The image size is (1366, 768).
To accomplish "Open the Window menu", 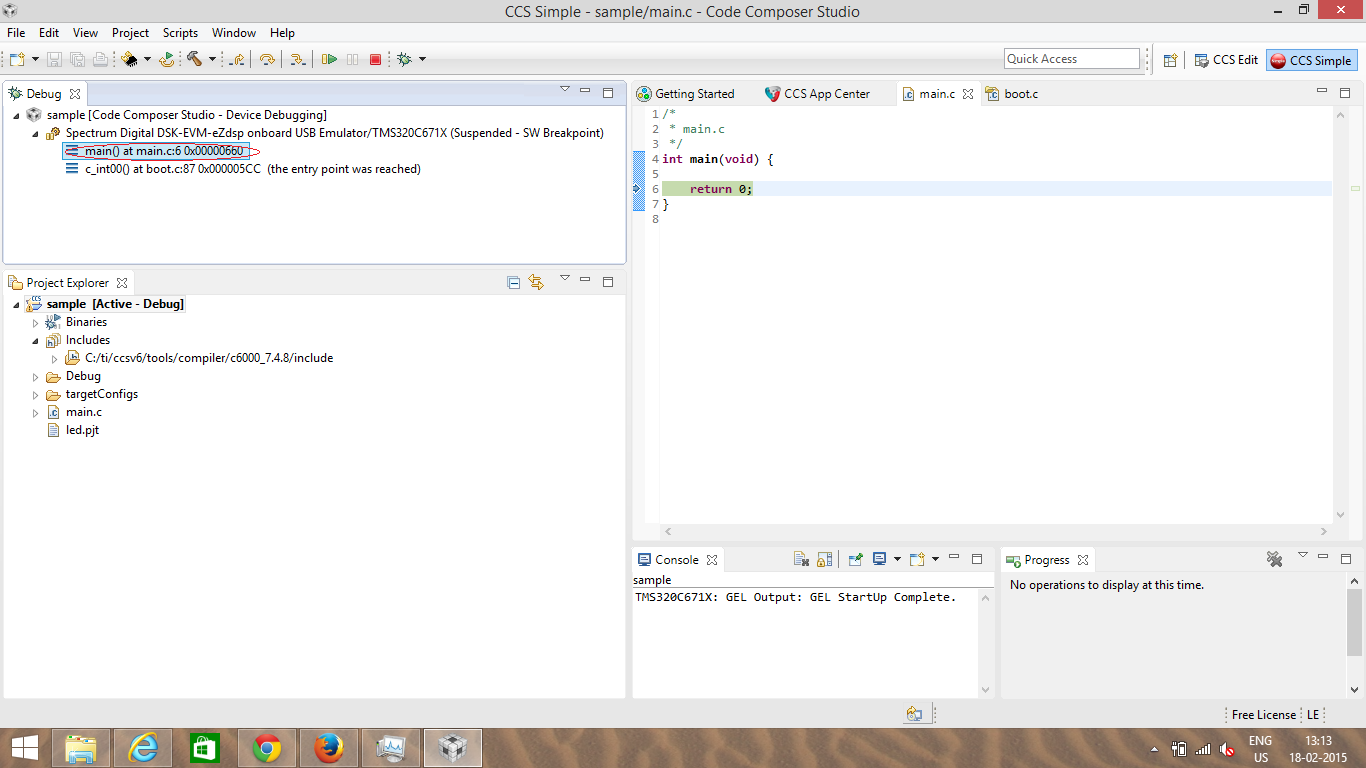I will [x=234, y=33].
